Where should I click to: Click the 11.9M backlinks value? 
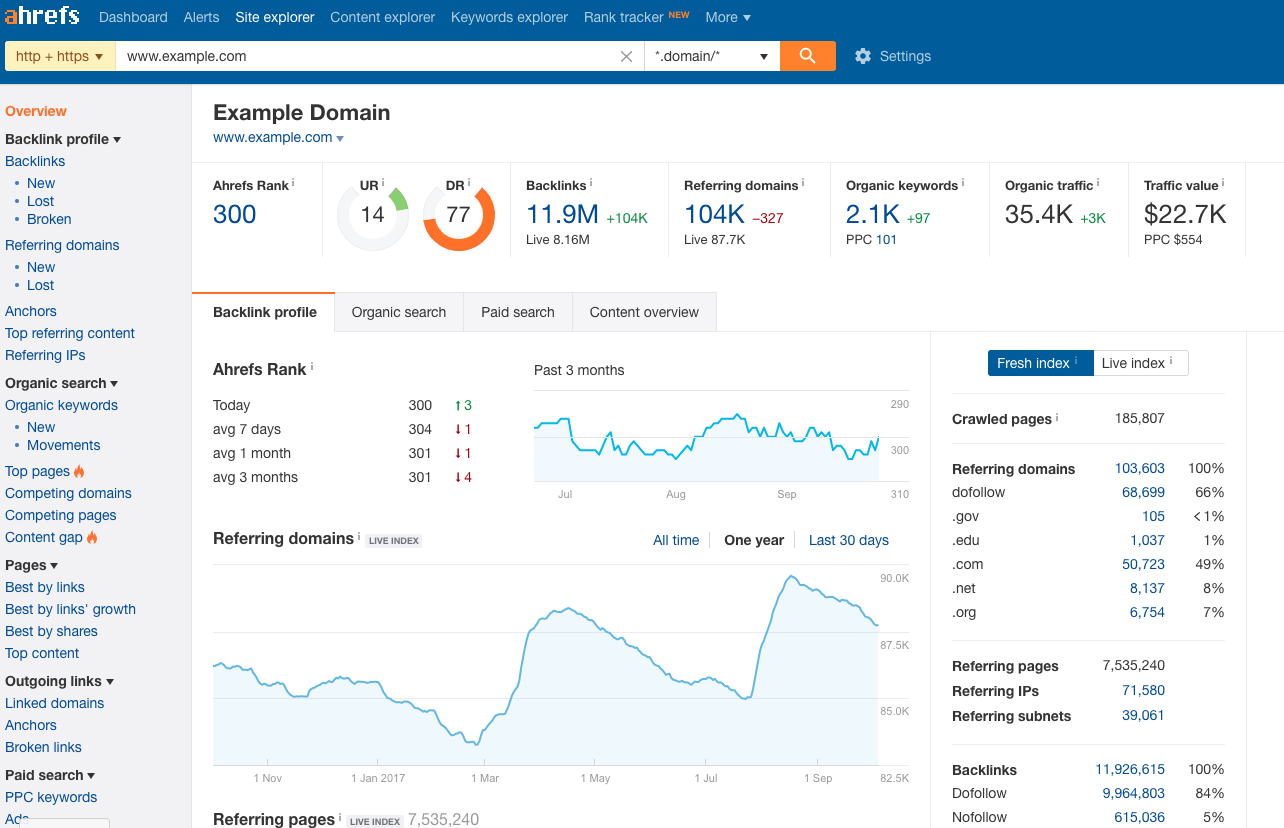pyautogui.click(x=562, y=214)
